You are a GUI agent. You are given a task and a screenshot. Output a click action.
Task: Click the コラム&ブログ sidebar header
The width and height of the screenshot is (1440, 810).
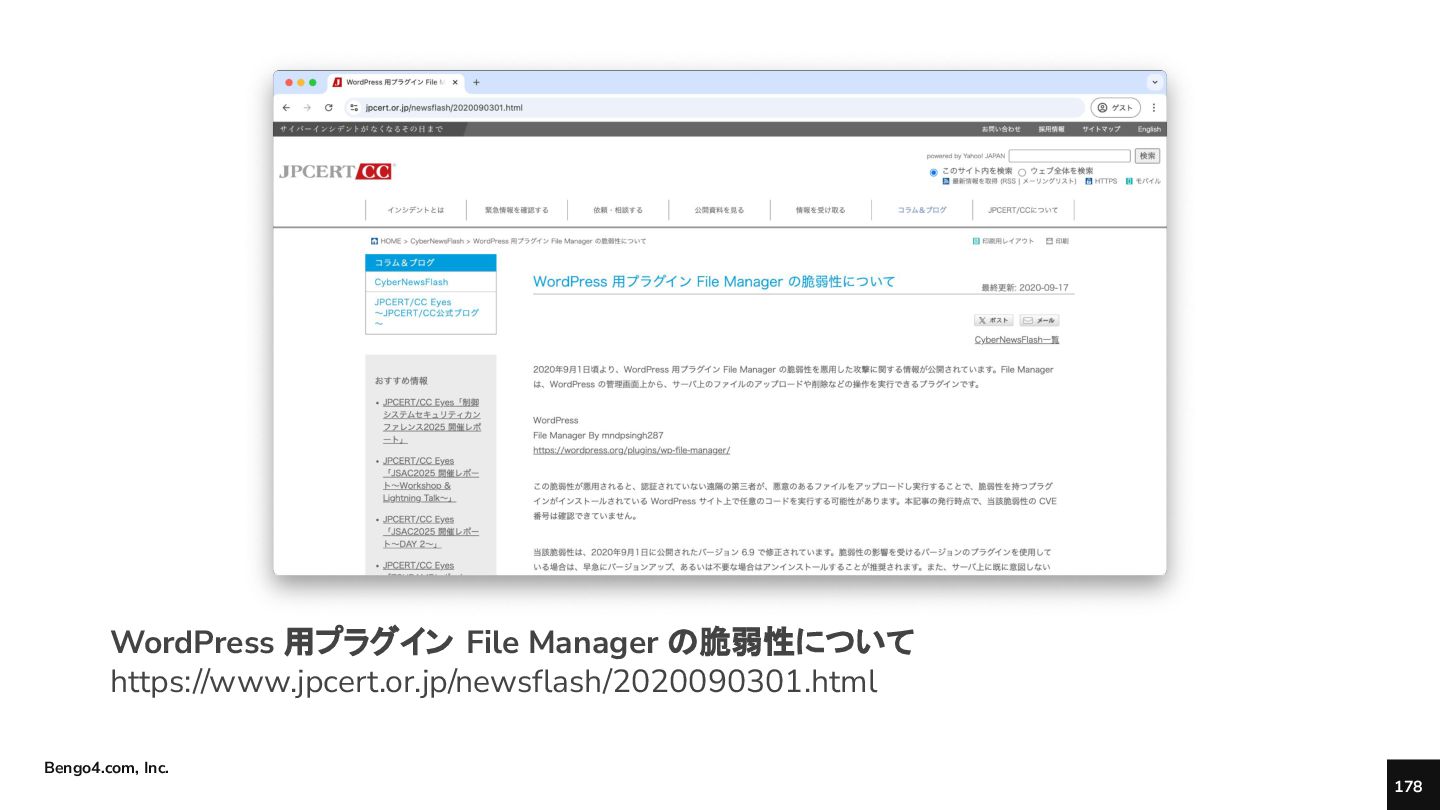pos(431,262)
